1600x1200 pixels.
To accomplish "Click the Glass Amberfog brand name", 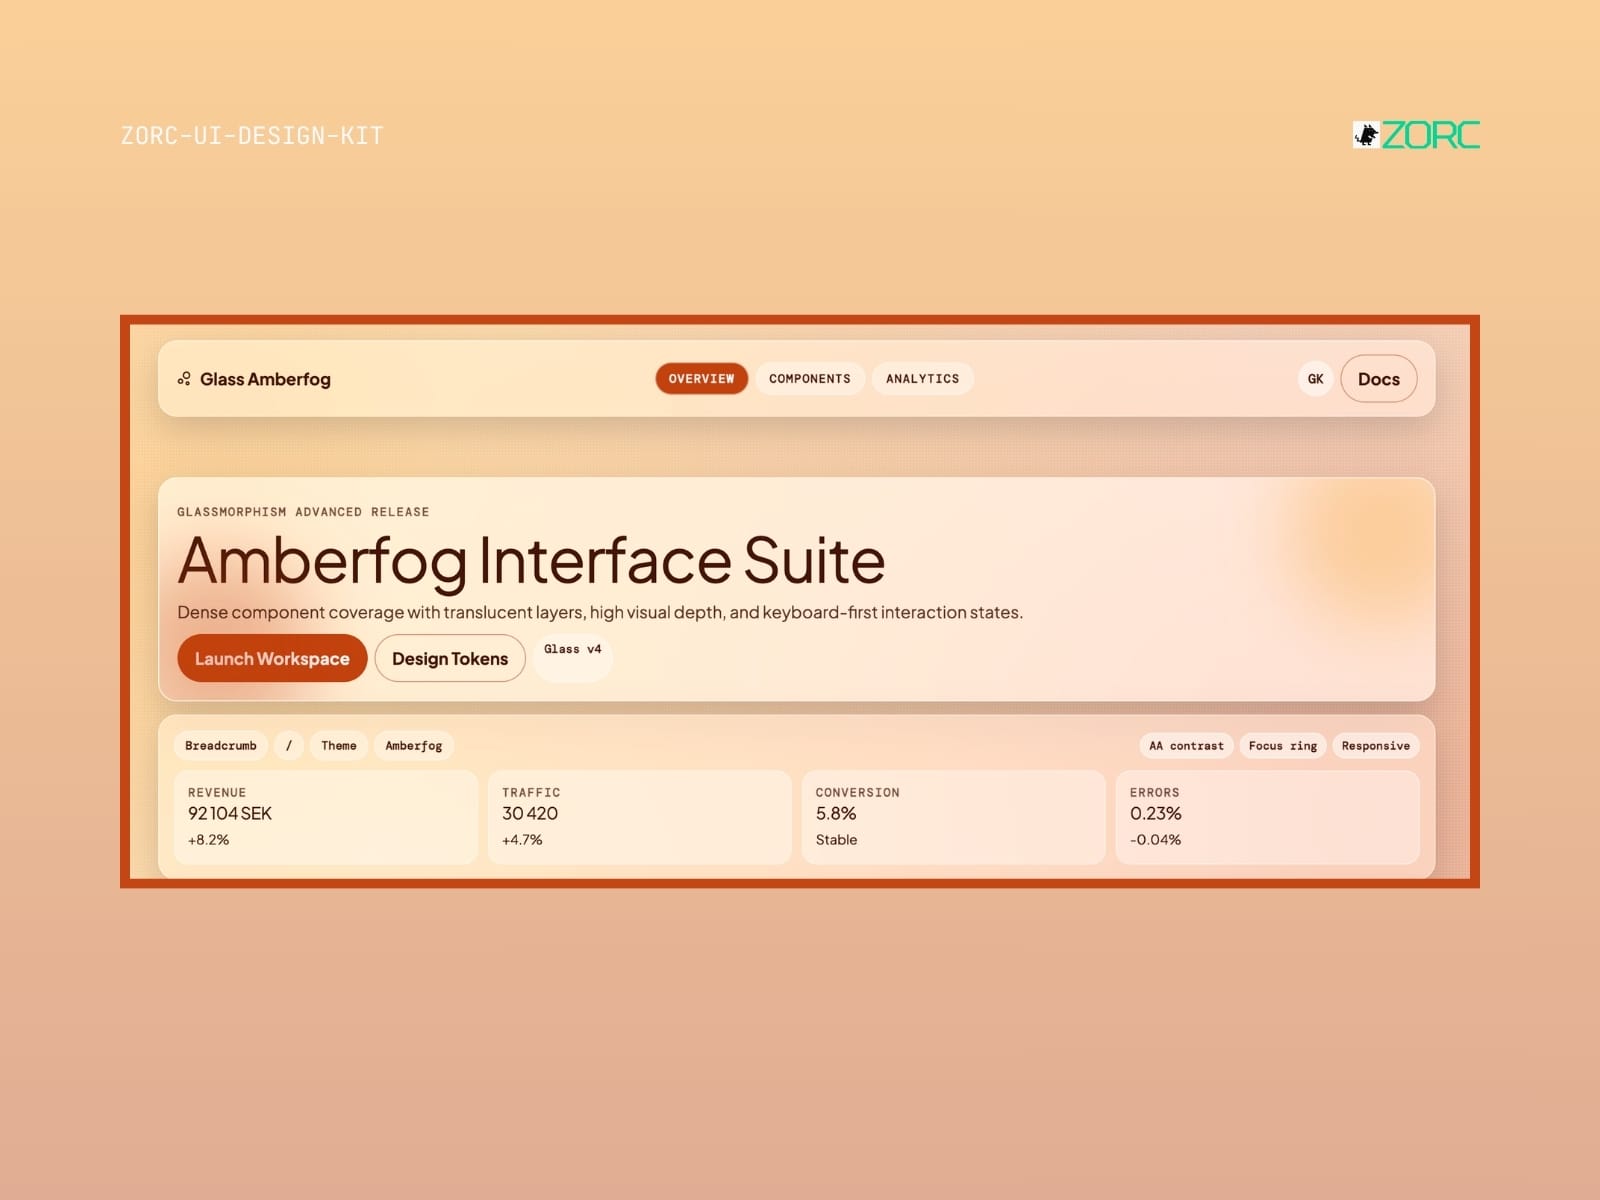I will point(265,379).
